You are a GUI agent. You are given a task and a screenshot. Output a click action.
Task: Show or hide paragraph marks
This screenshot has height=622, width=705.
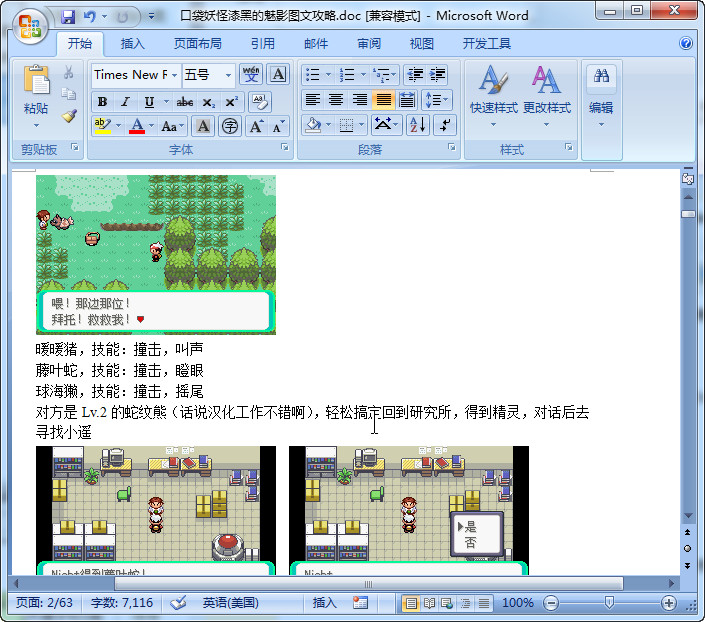[x=445, y=125]
